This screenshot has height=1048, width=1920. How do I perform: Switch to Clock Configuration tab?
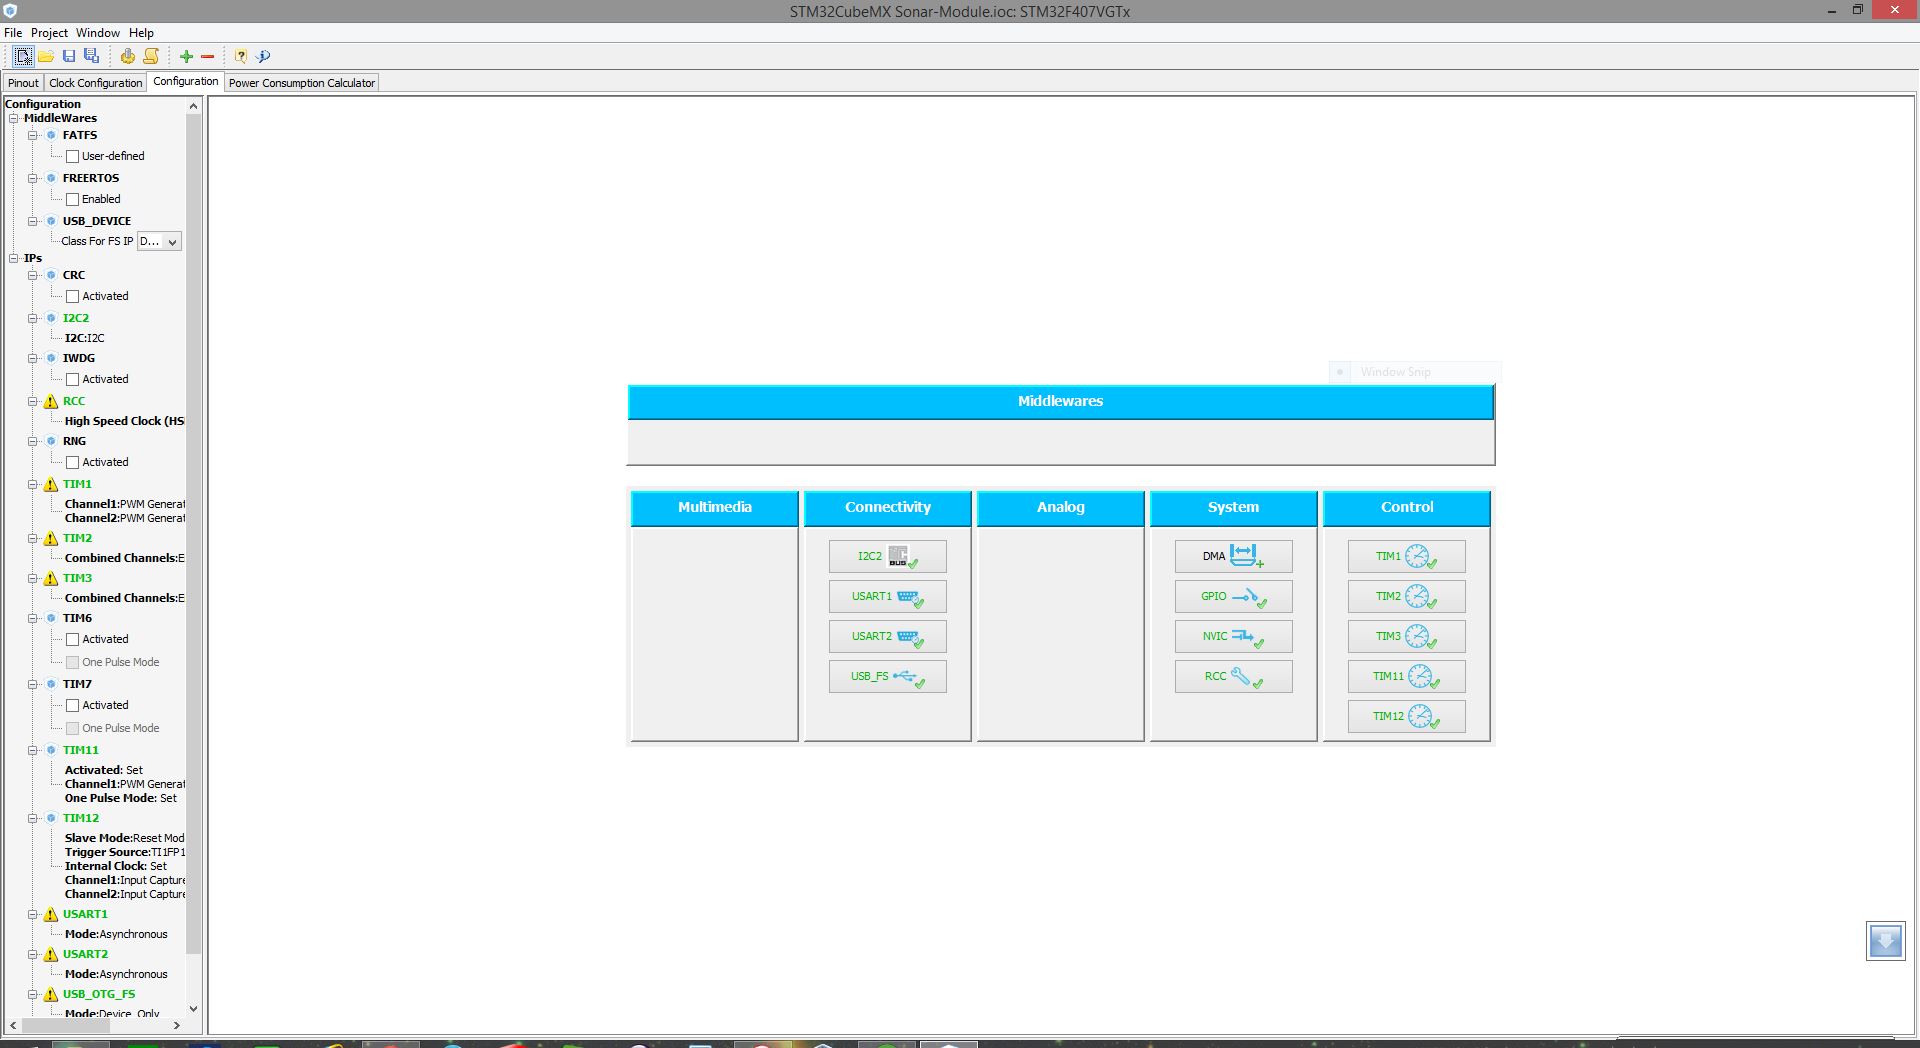click(x=96, y=83)
